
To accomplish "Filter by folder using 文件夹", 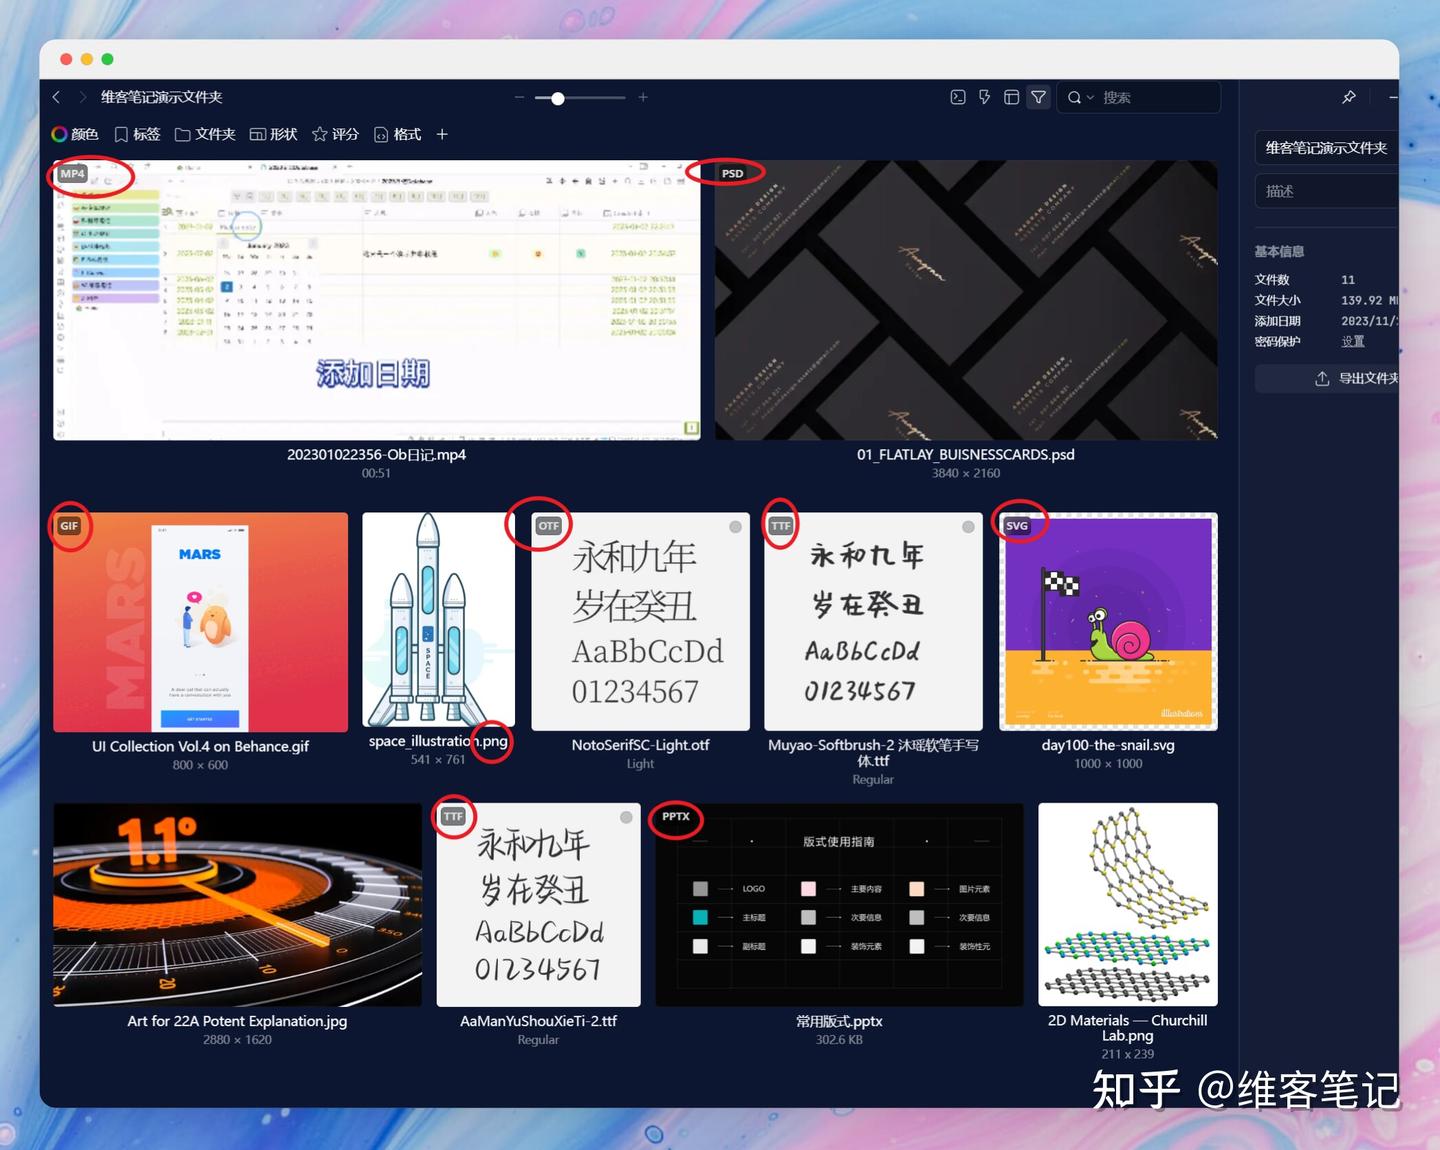I will [205, 133].
